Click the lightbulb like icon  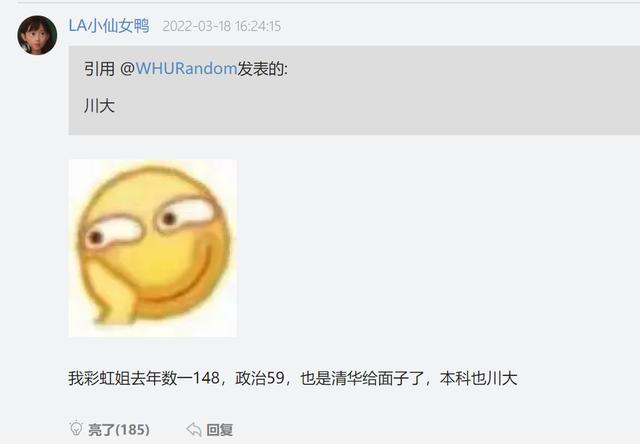(76, 428)
